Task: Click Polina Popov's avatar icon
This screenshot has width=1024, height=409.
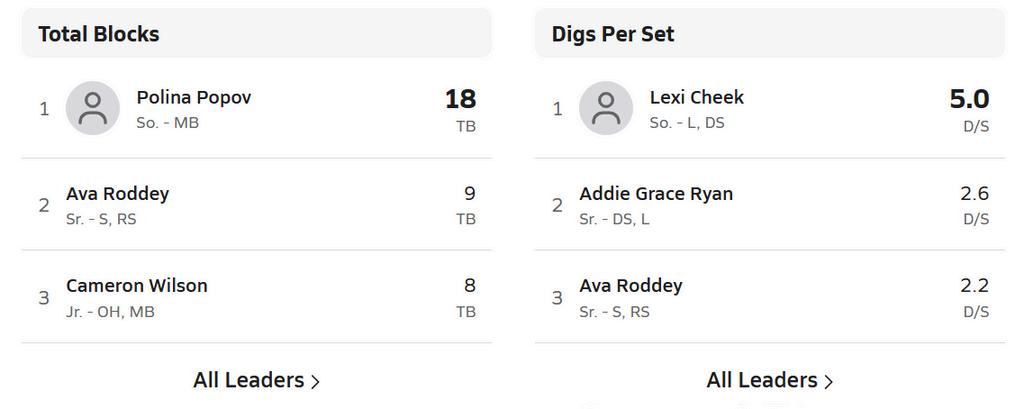Action: tap(93, 108)
